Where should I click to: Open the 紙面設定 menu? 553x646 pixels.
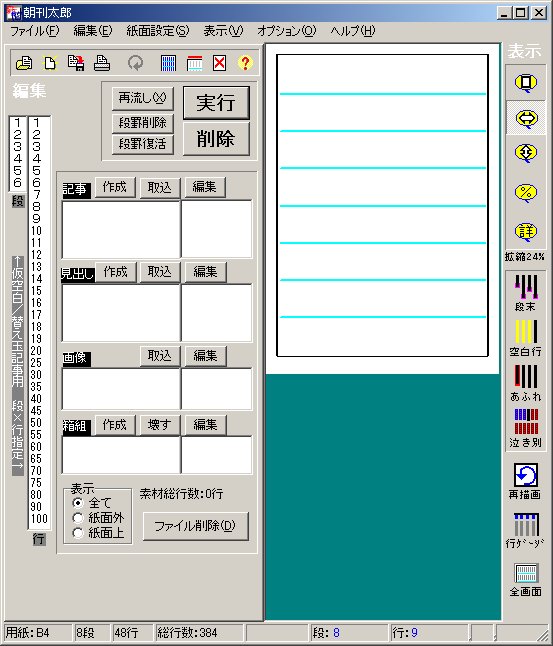tap(157, 31)
